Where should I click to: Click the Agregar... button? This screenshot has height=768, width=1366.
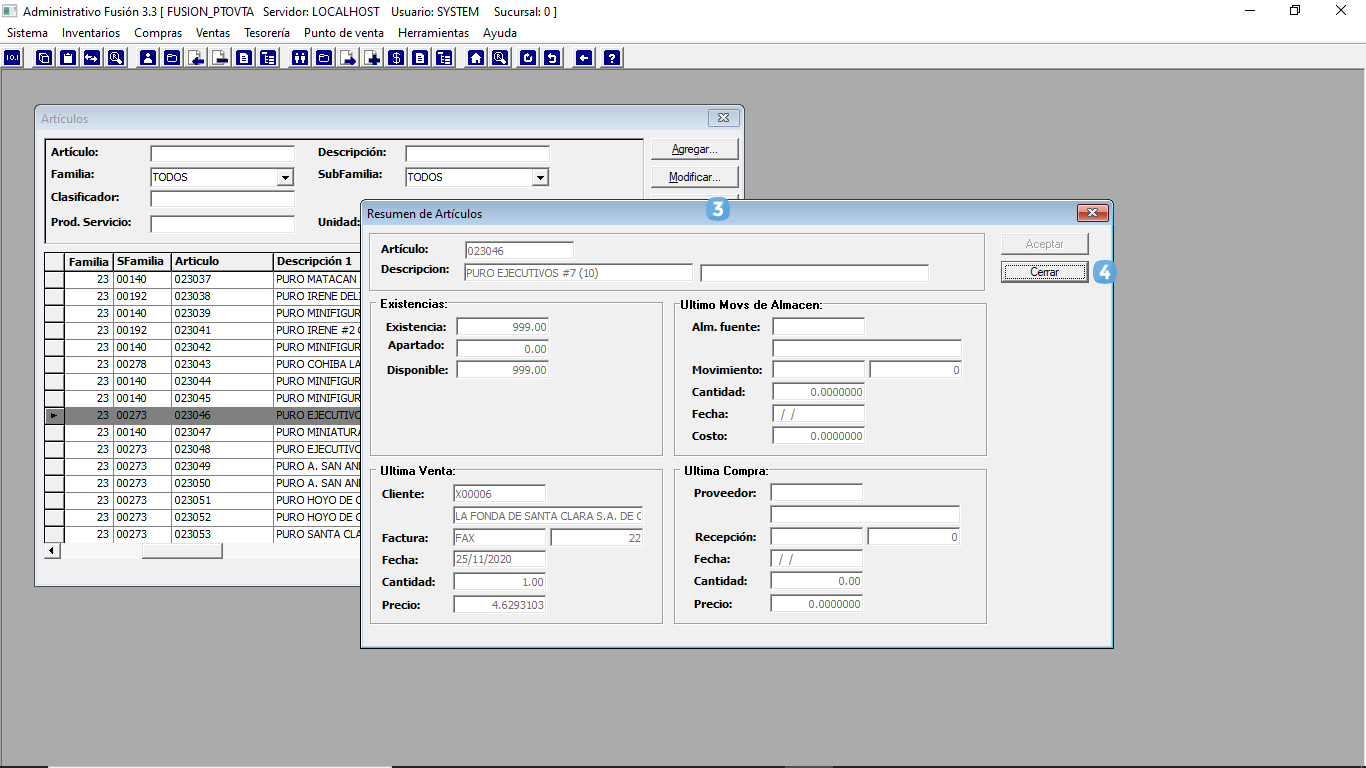(695, 149)
